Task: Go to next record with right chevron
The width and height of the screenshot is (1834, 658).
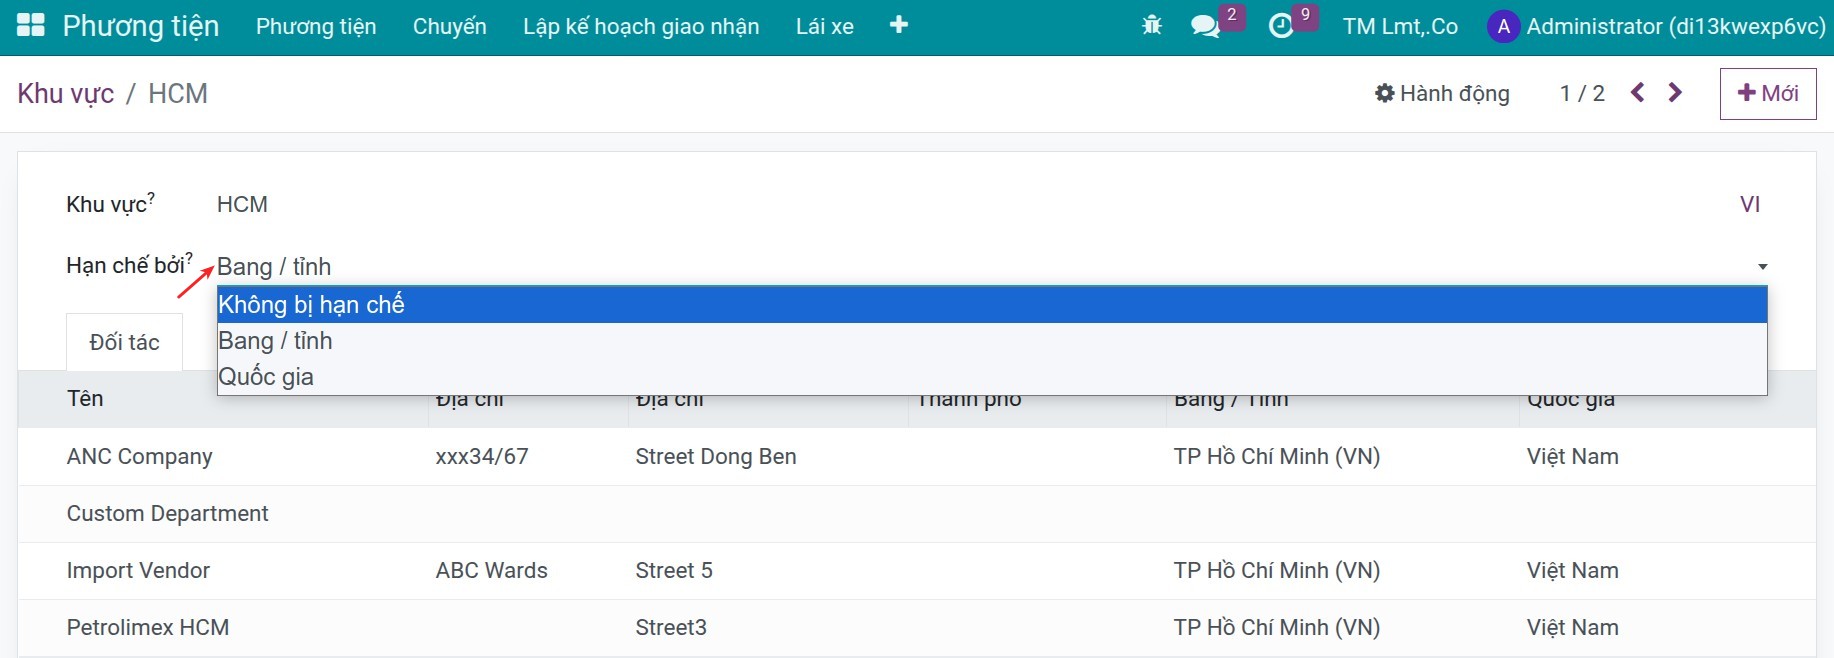Action: [x=1675, y=93]
